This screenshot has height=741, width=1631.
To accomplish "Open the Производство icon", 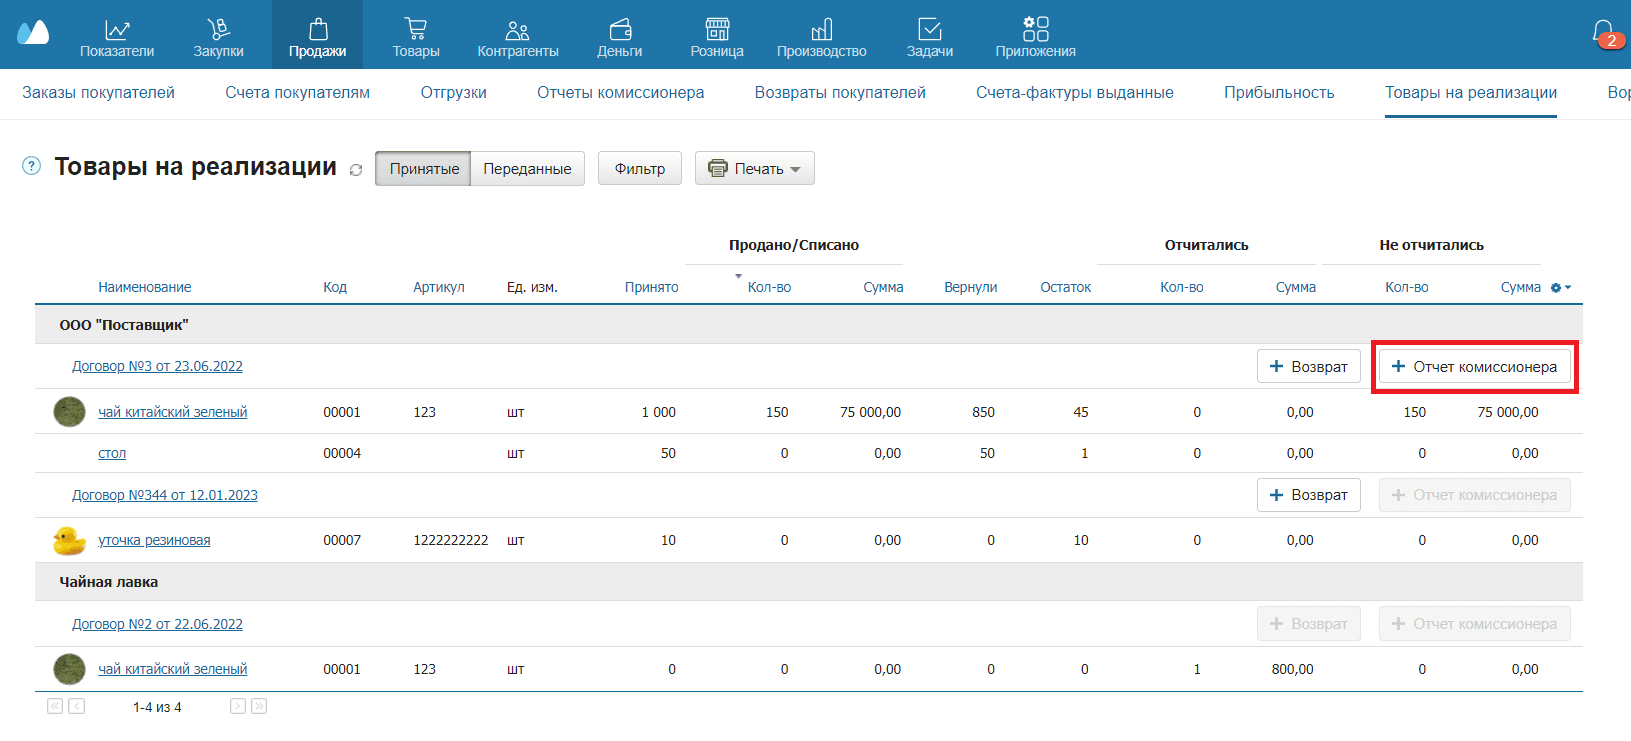I will [x=821, y=30].
